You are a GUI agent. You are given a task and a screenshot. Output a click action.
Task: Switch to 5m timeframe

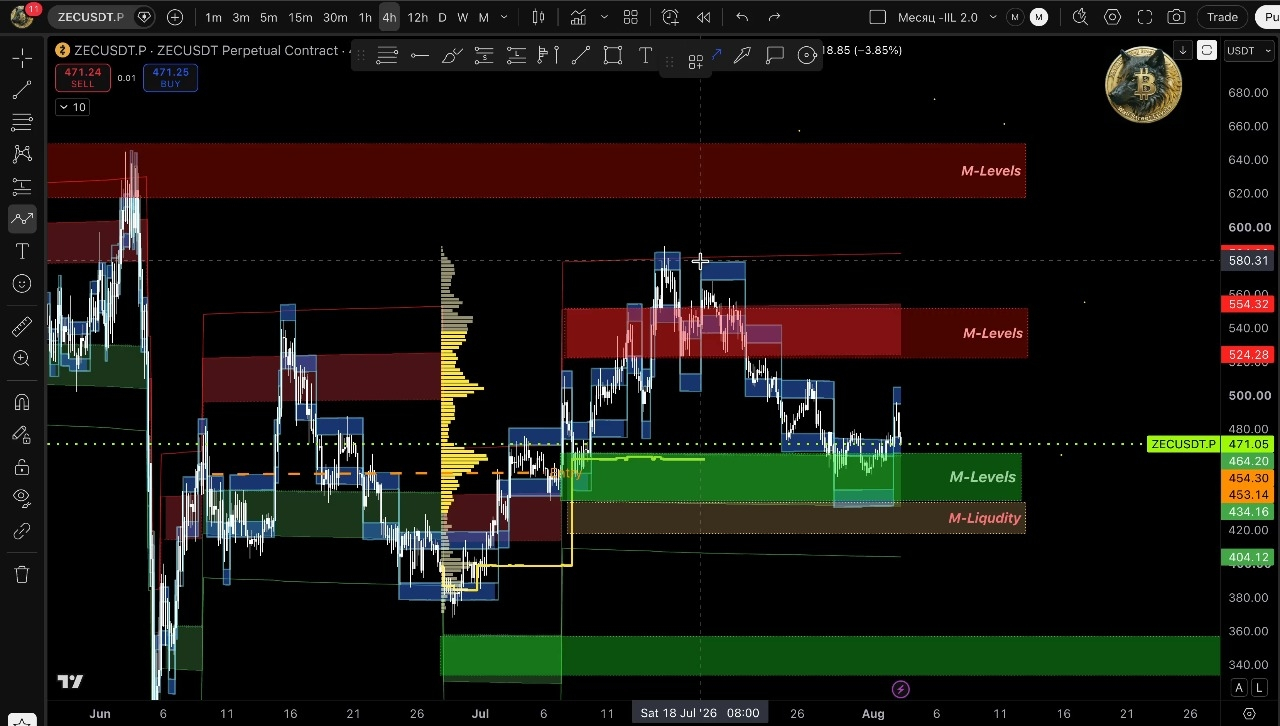269,17
